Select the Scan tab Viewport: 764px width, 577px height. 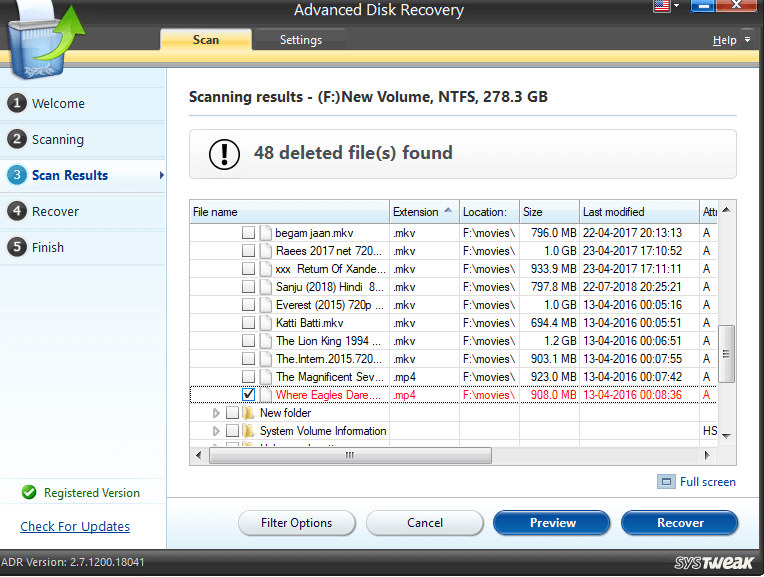tap(206, 40)
